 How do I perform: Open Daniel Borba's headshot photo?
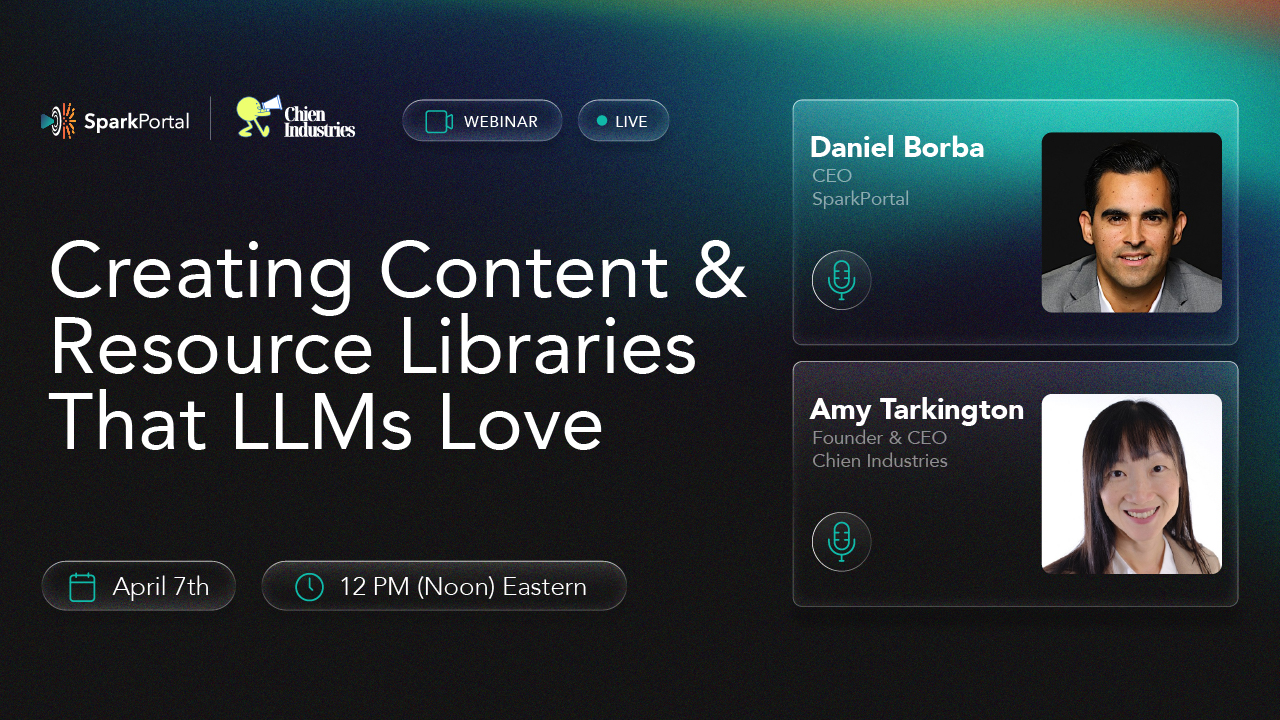1132,222
